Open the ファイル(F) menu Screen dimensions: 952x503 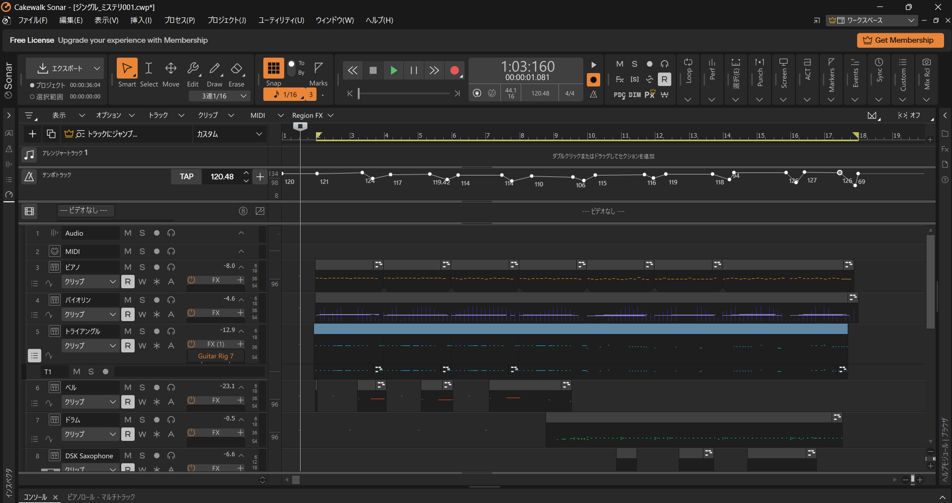(32, 20)
